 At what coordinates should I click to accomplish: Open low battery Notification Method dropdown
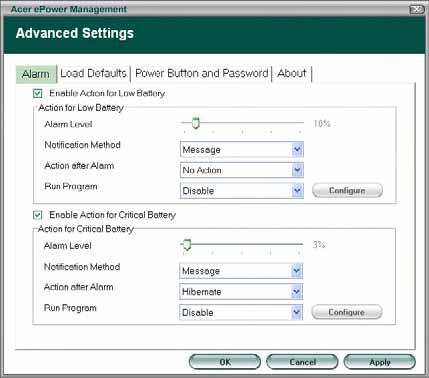point(242,150)
